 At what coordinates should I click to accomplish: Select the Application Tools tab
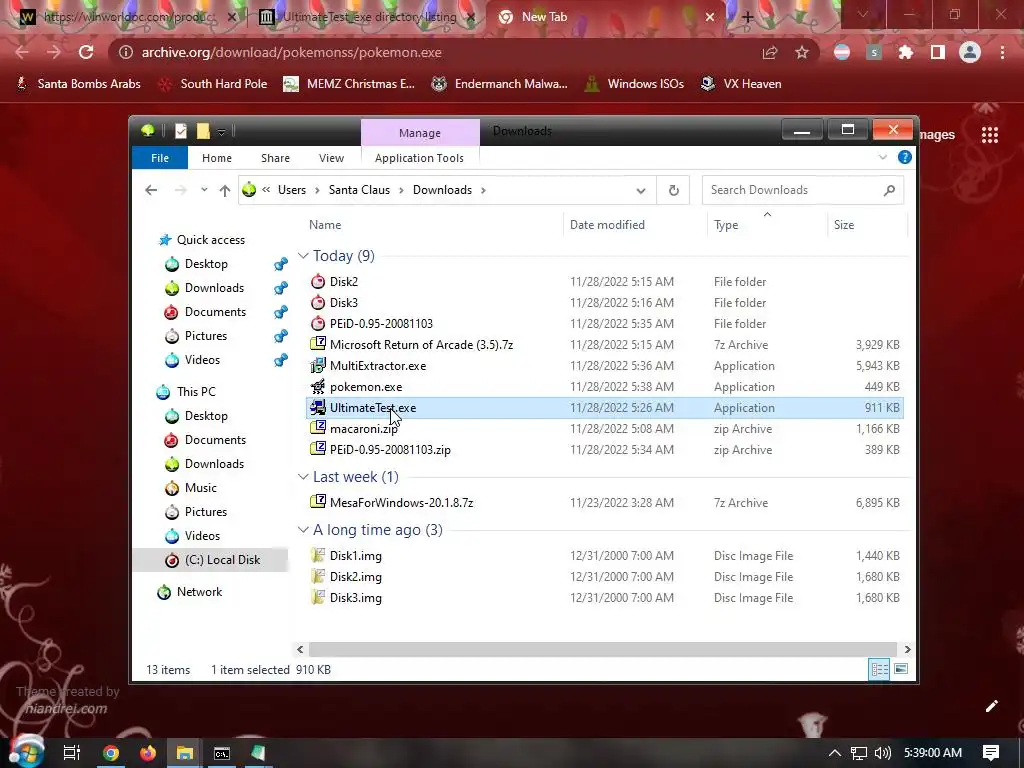tap(419, 158)
